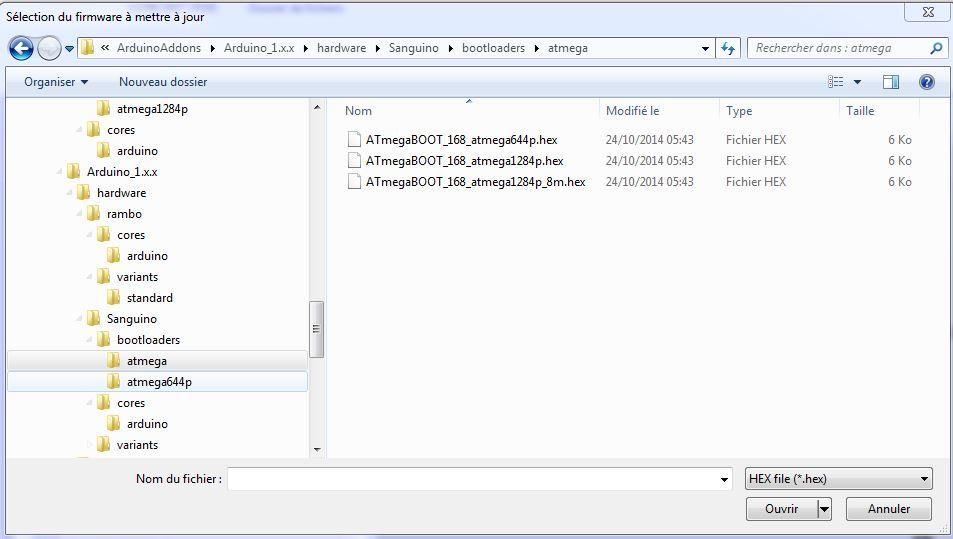Image resolution: width=953 pixels, height=539 pixels.
Task: Collapse the rambo tree node
Action: coord(80,214)
